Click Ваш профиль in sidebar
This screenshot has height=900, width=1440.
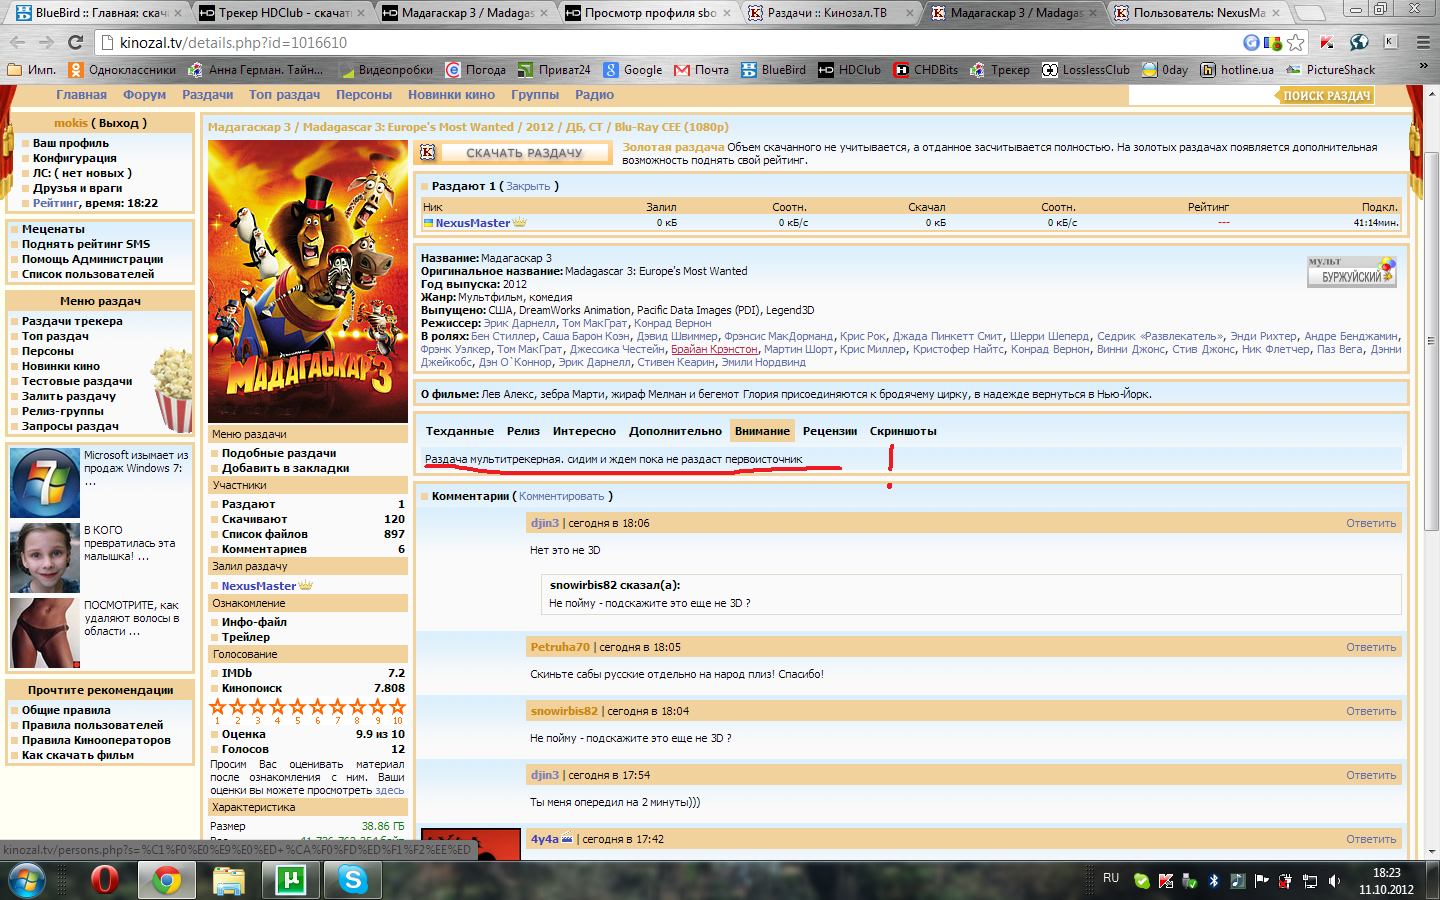click(x=70, y=143)
